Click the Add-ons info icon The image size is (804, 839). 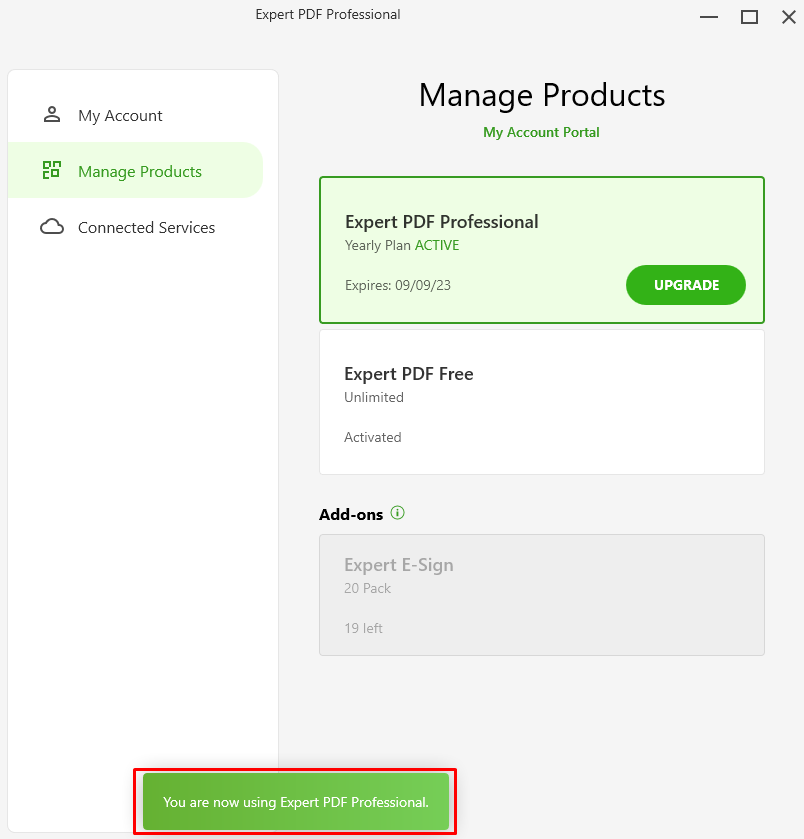tap(397, 513)
